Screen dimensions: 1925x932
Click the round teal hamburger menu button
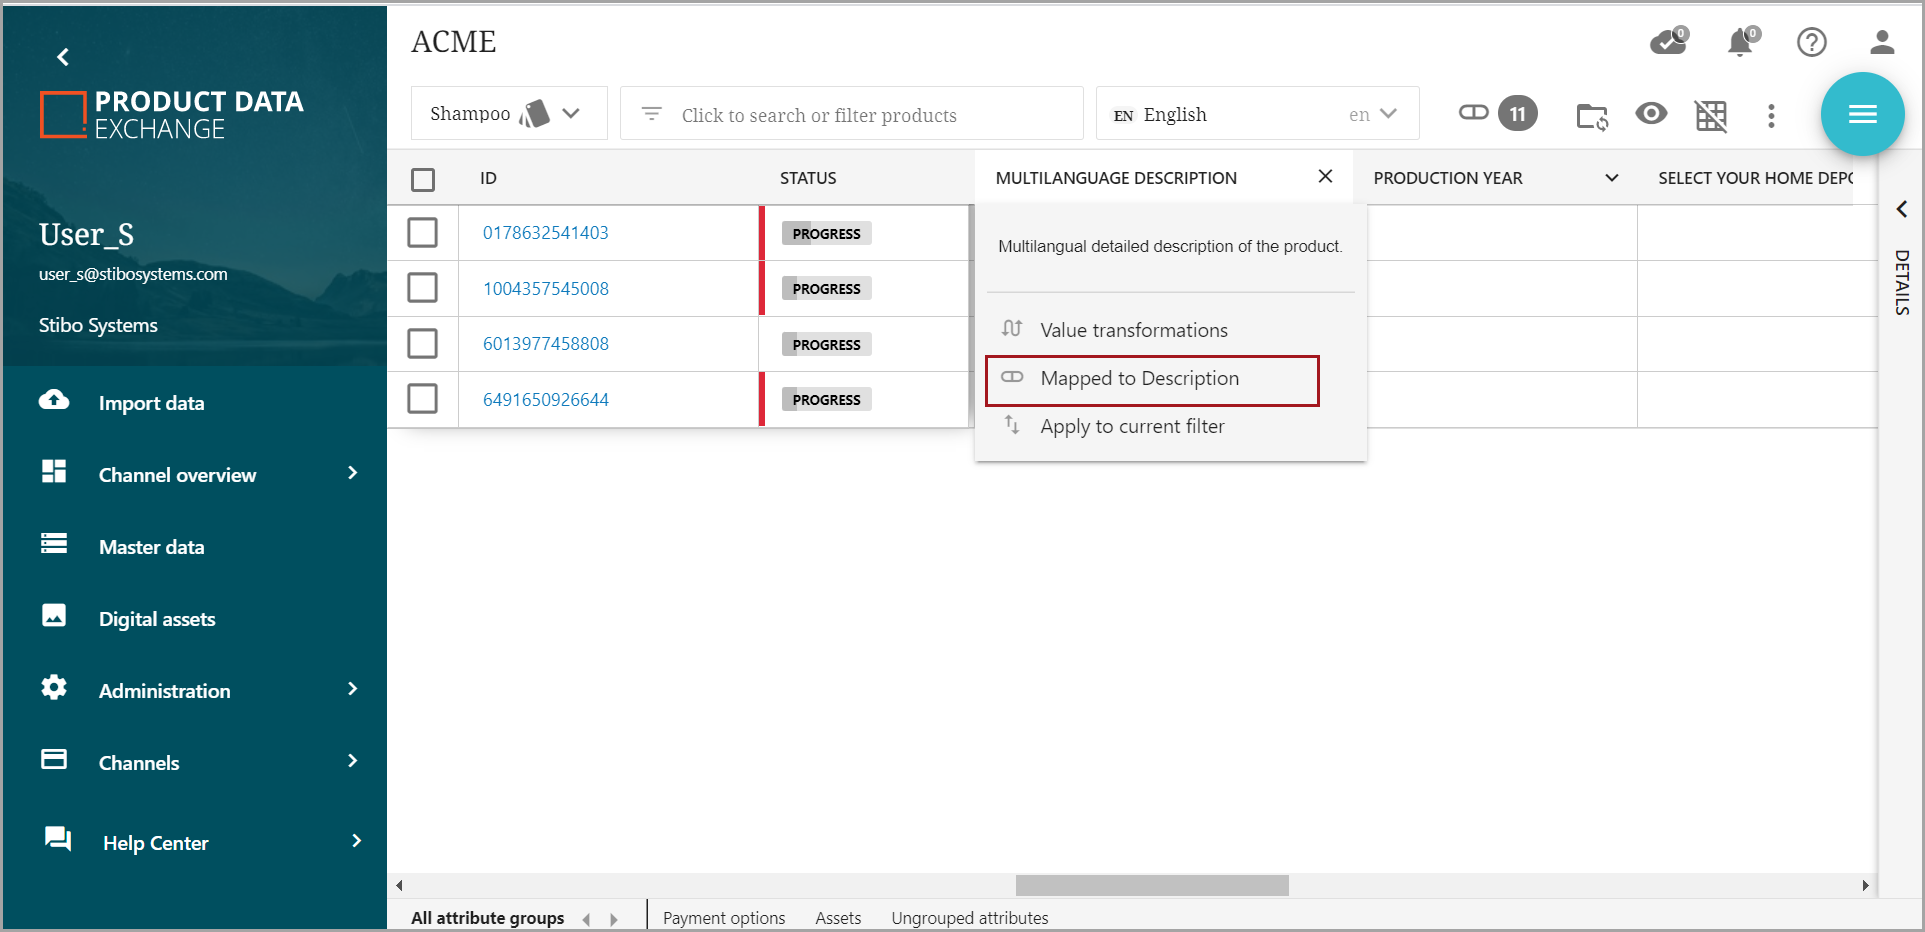pyautogui.click(x=1861, y=114)
